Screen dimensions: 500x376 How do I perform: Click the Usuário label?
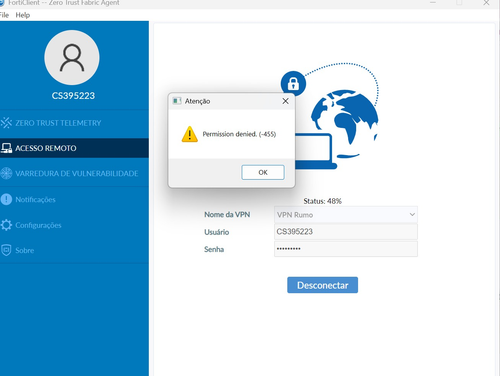coord(216,232)
